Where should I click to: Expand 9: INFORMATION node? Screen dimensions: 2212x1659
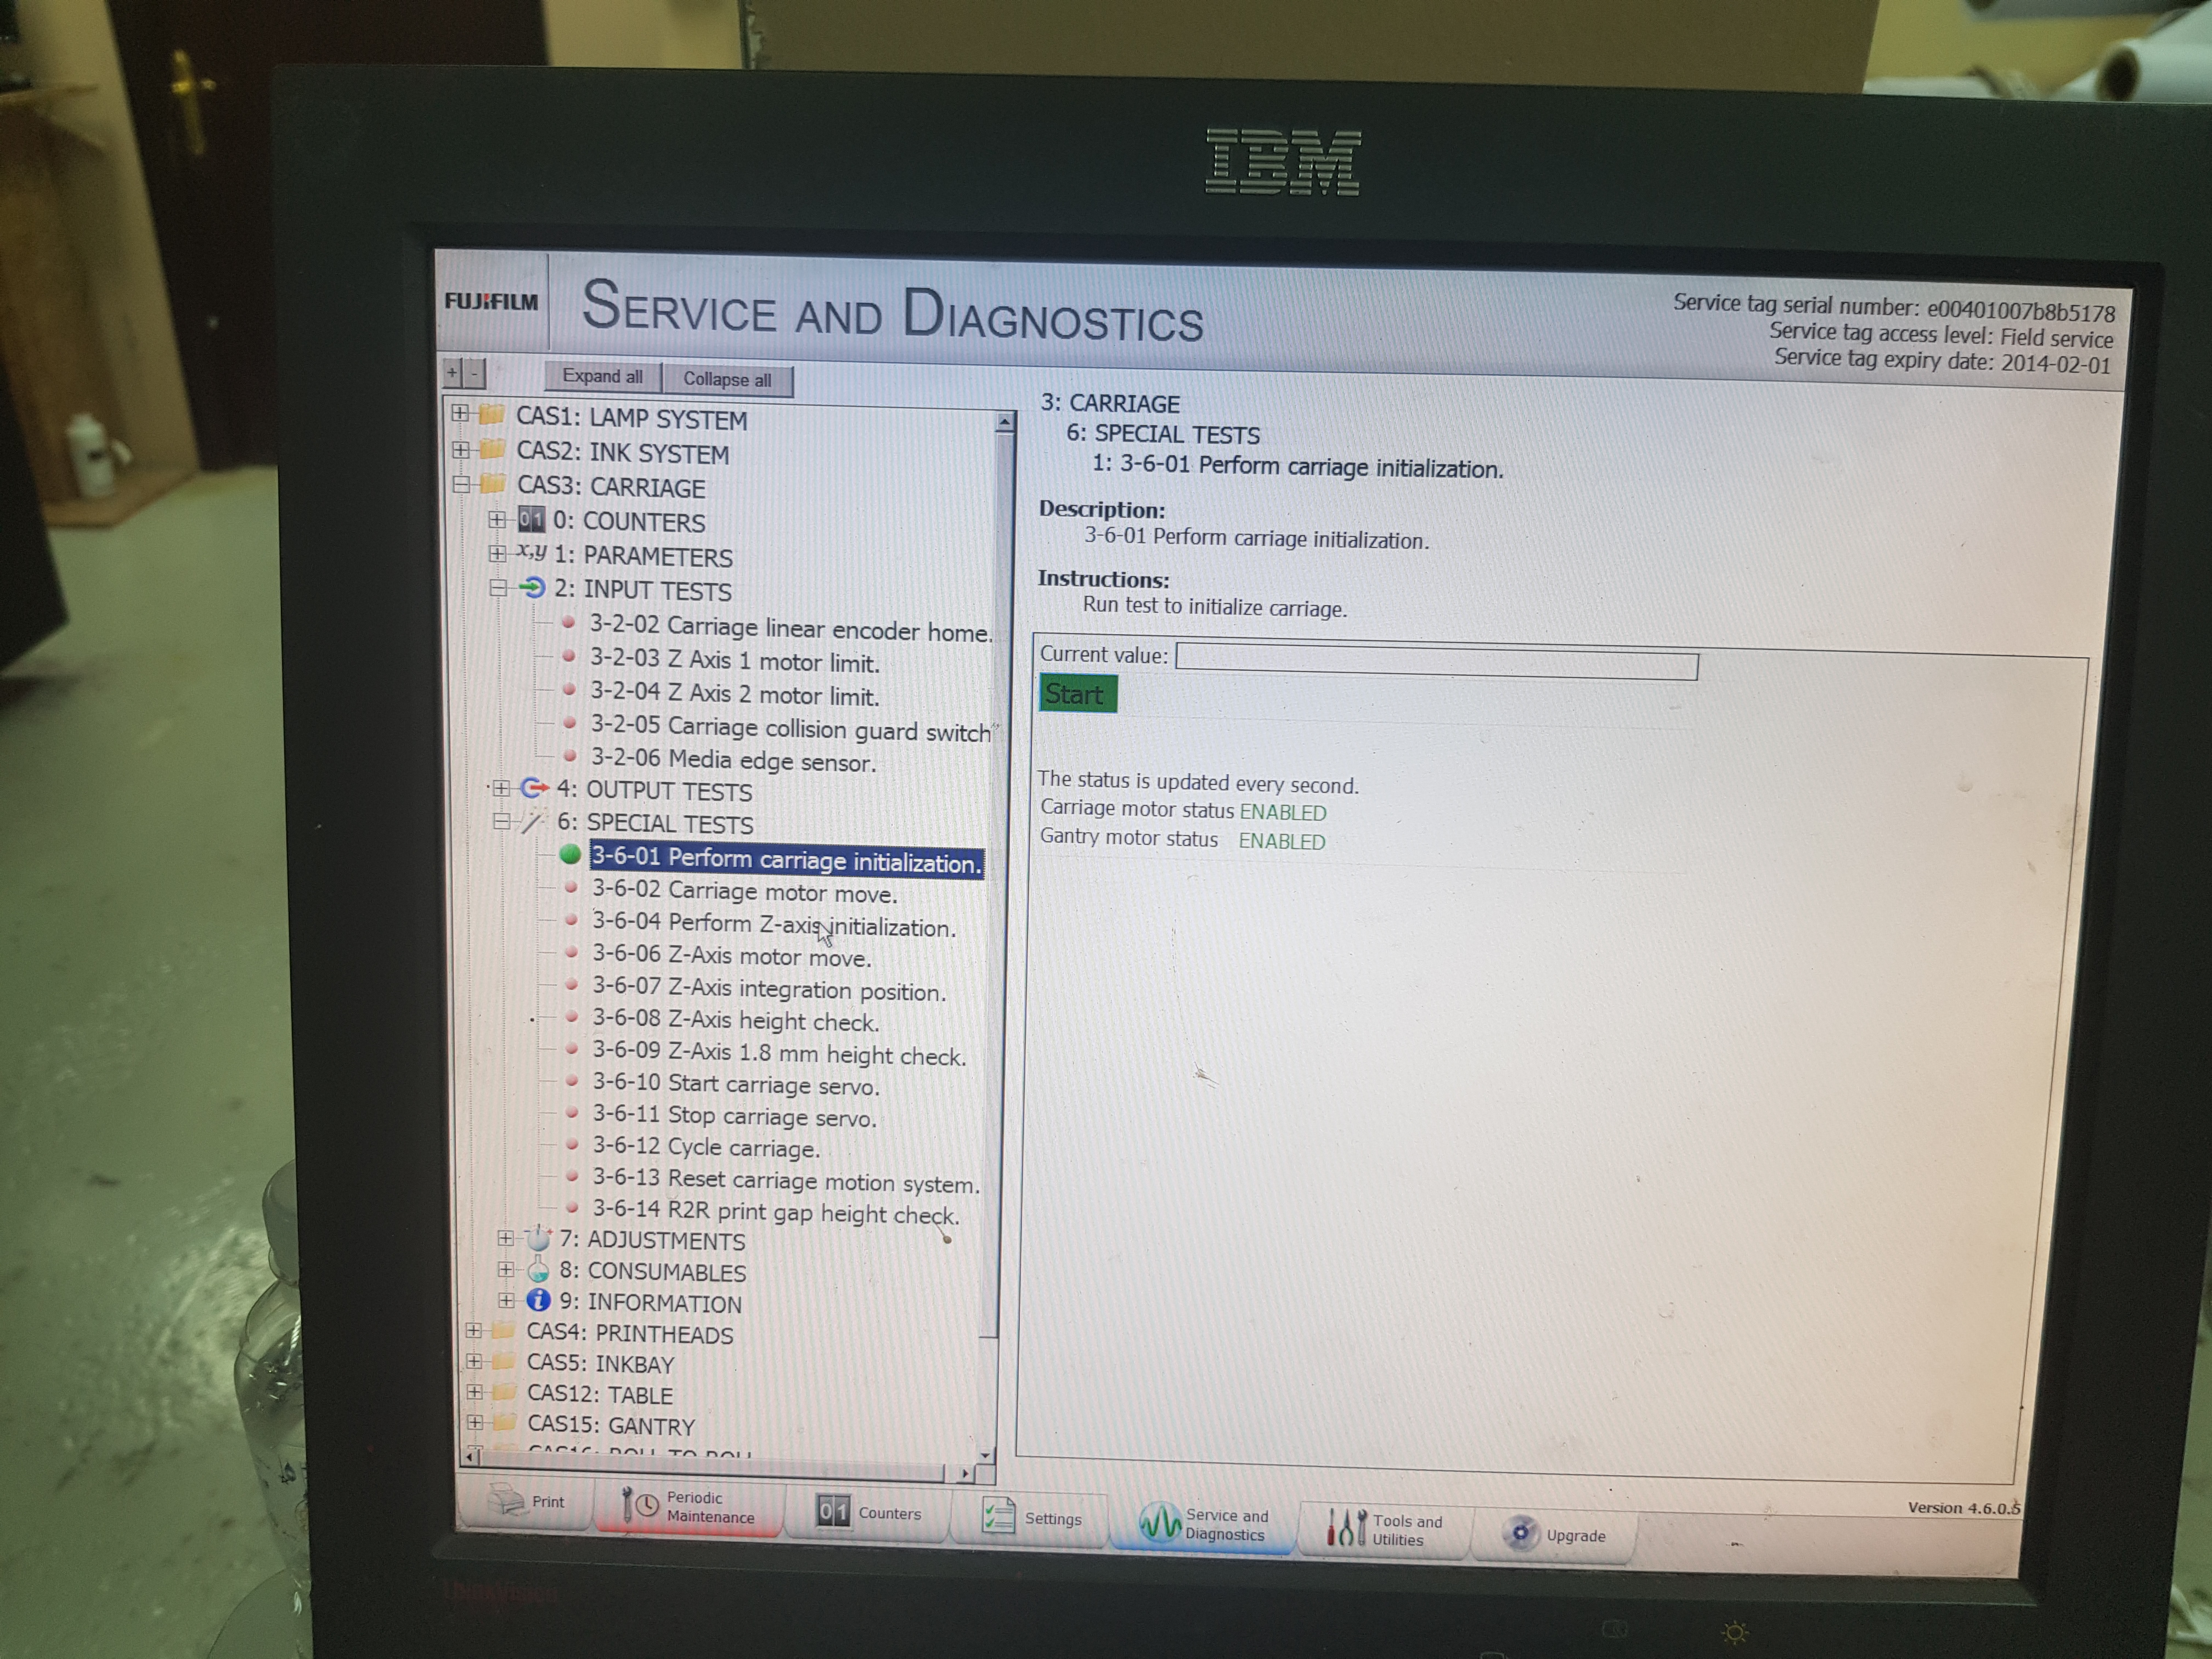pyautogui.click(x=506, y=1300)
